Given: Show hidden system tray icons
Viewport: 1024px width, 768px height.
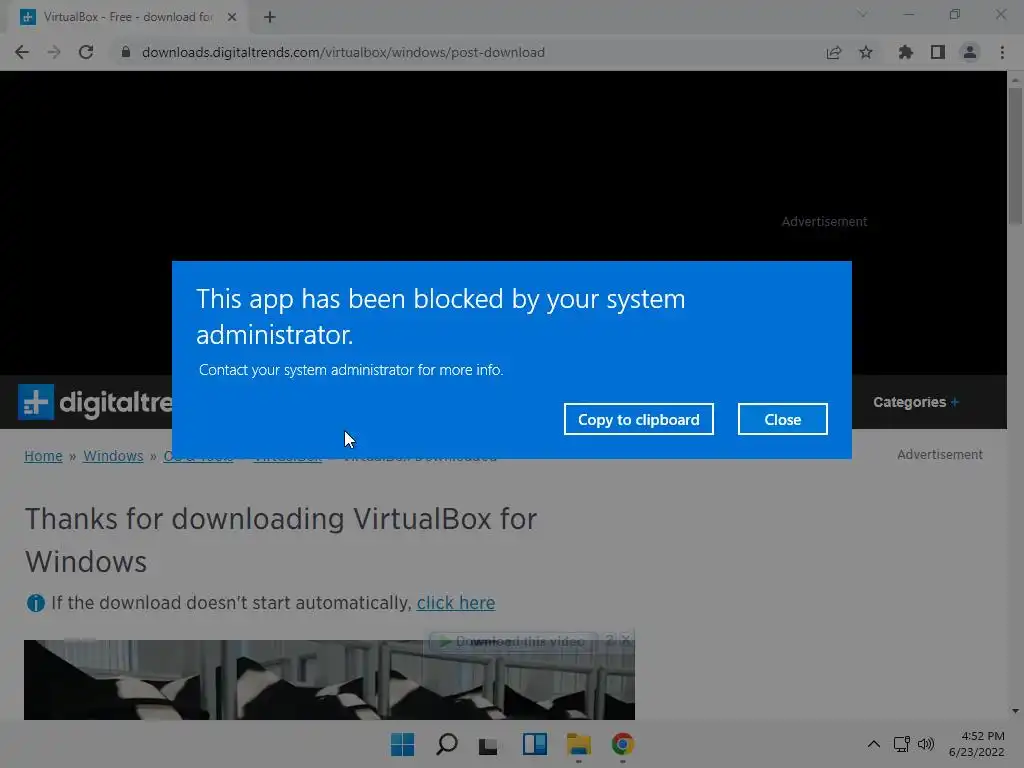Looking at the screenshot, I should click(x=874, y=744).
